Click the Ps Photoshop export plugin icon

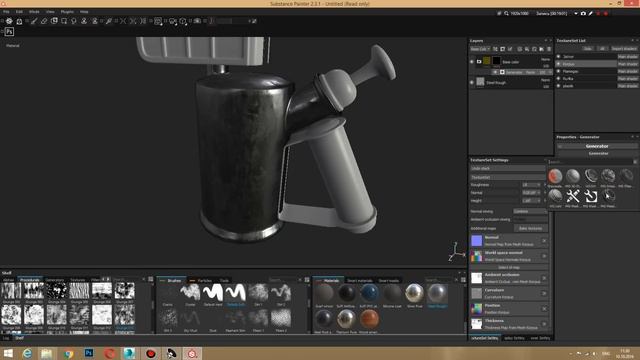pos(9,32)
